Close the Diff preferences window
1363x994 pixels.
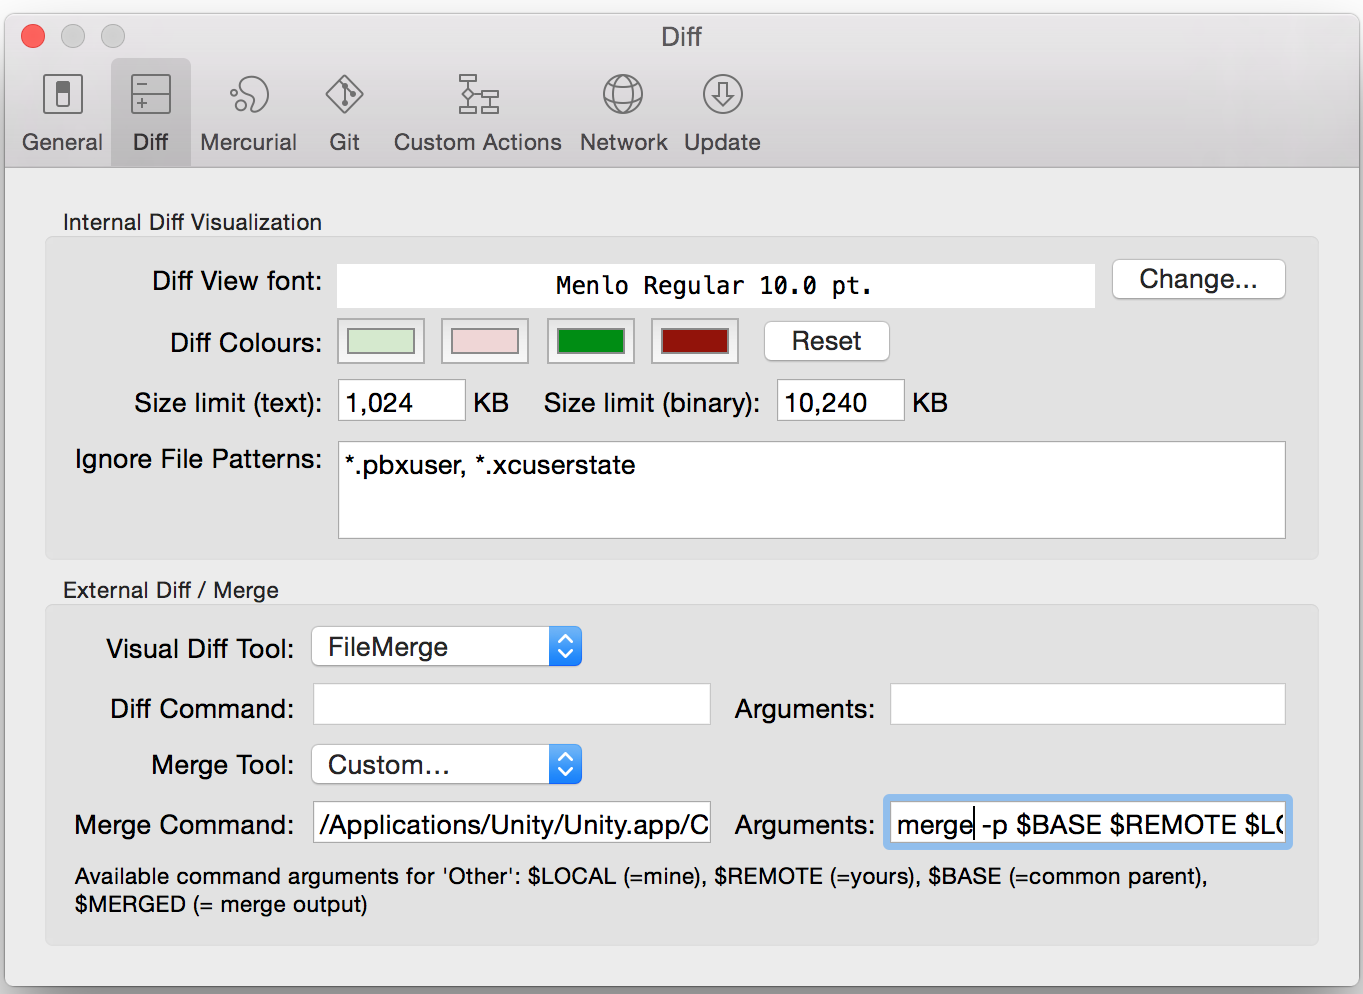(x=33, y=36)
